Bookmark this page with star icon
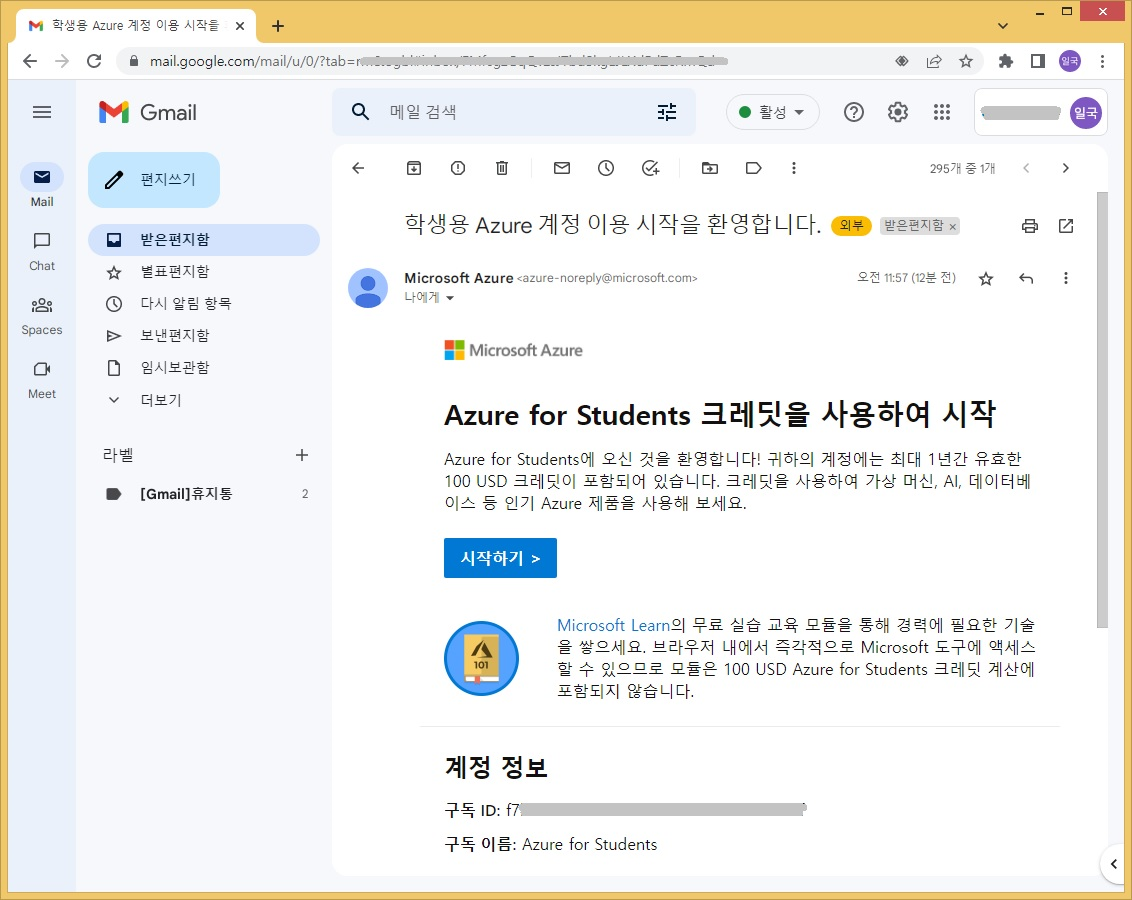 tap(966, 61)
